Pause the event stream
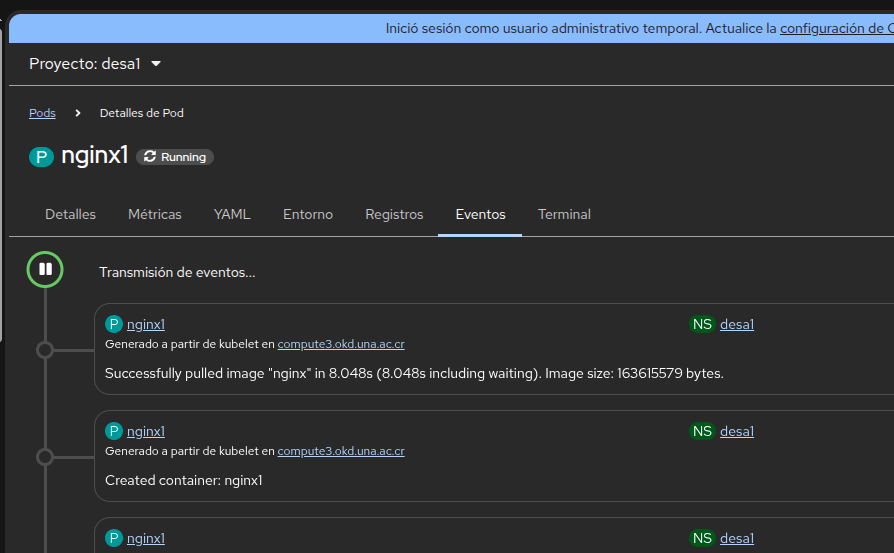 45,269
